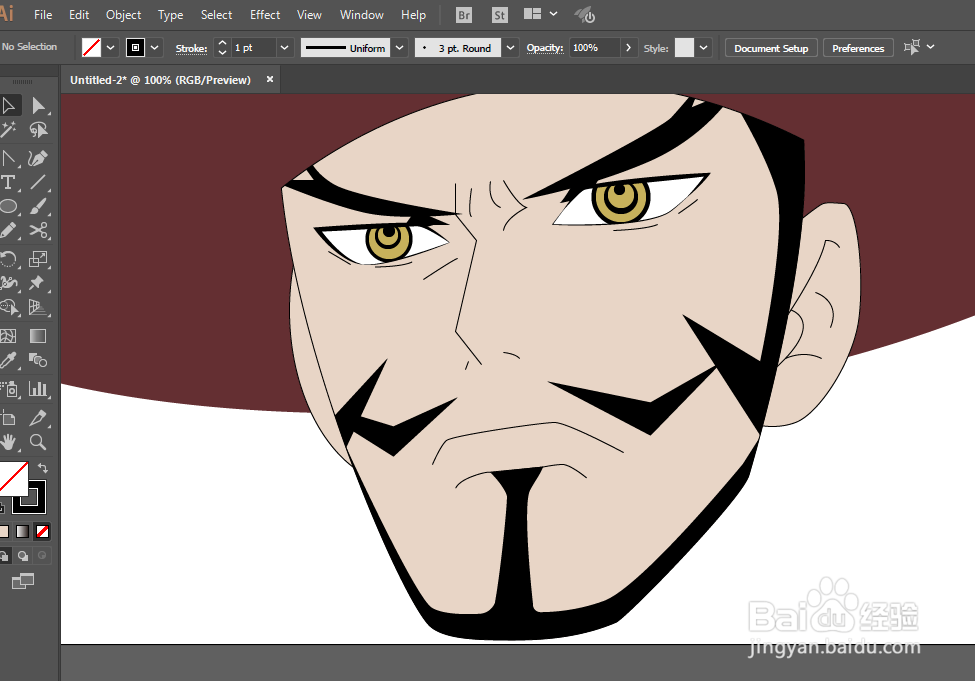Viewport: 975px width, 681px height.
Task: Open the stroke weight dropdown
Action: (x=285, y=48)
